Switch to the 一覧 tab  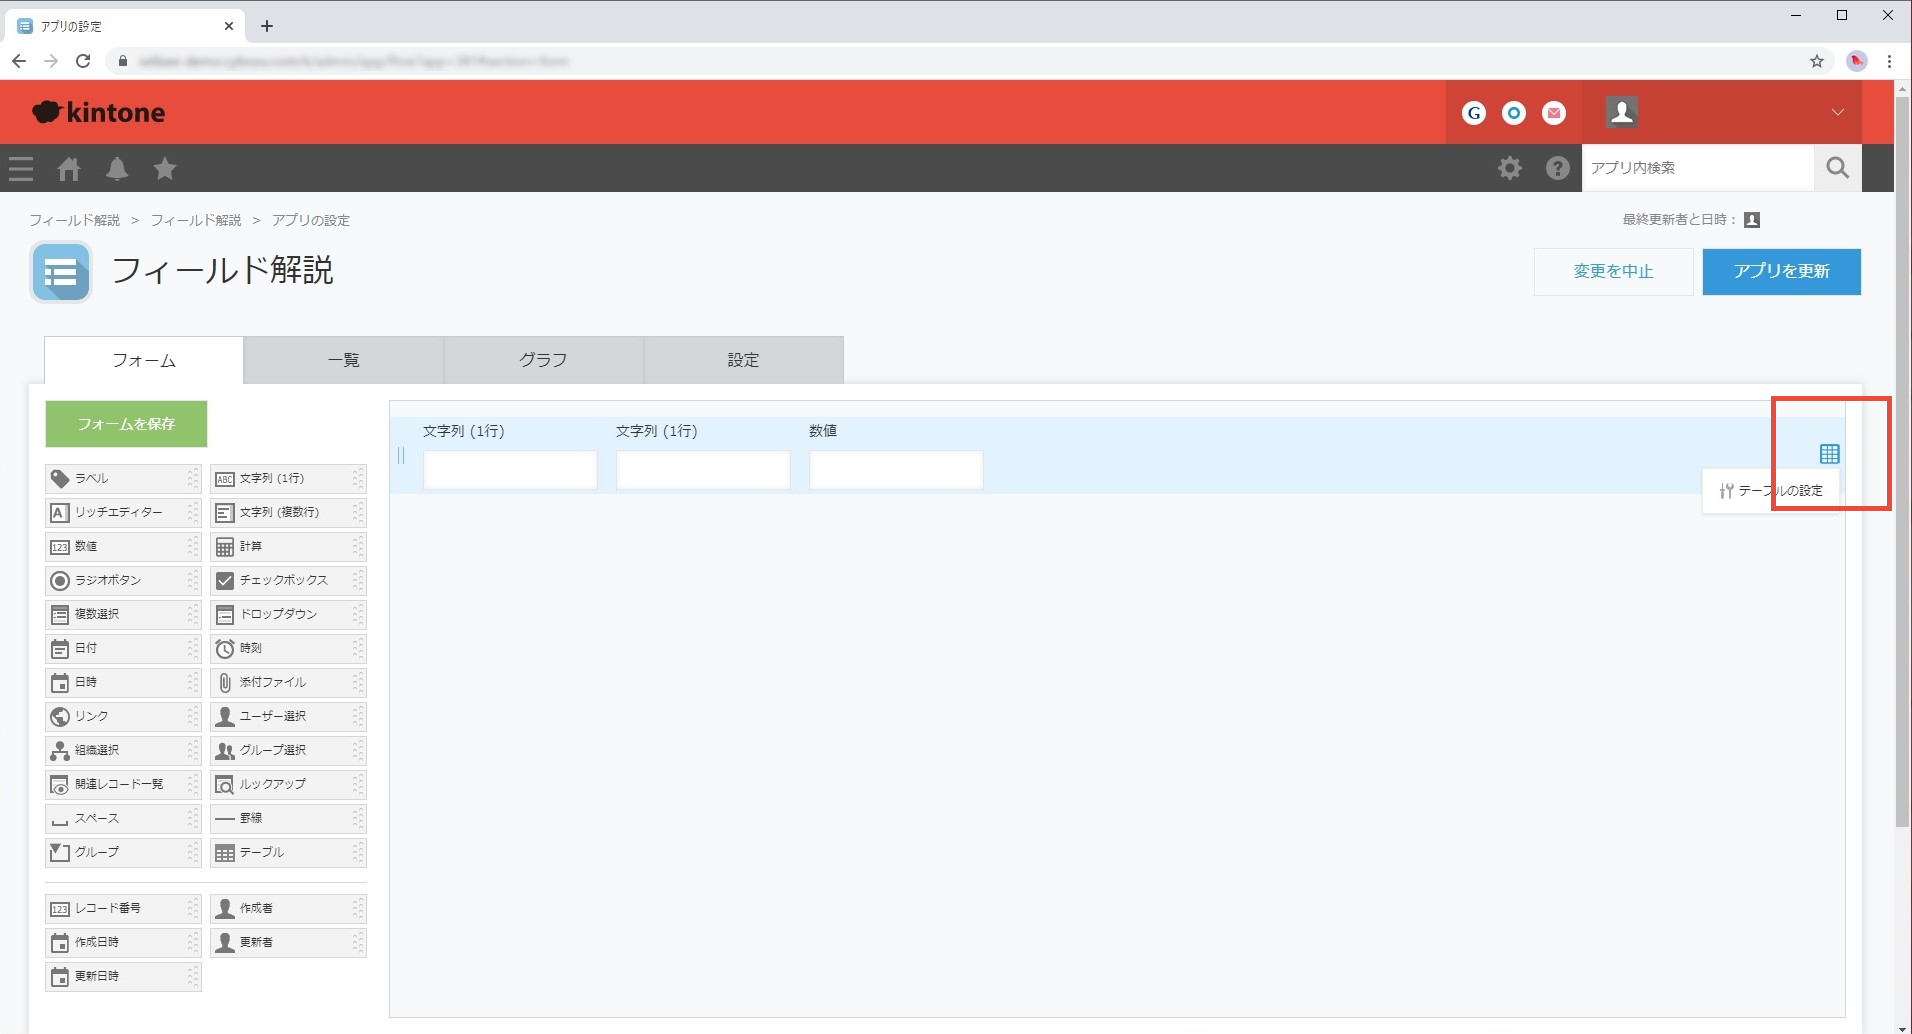tap(344, 360)
